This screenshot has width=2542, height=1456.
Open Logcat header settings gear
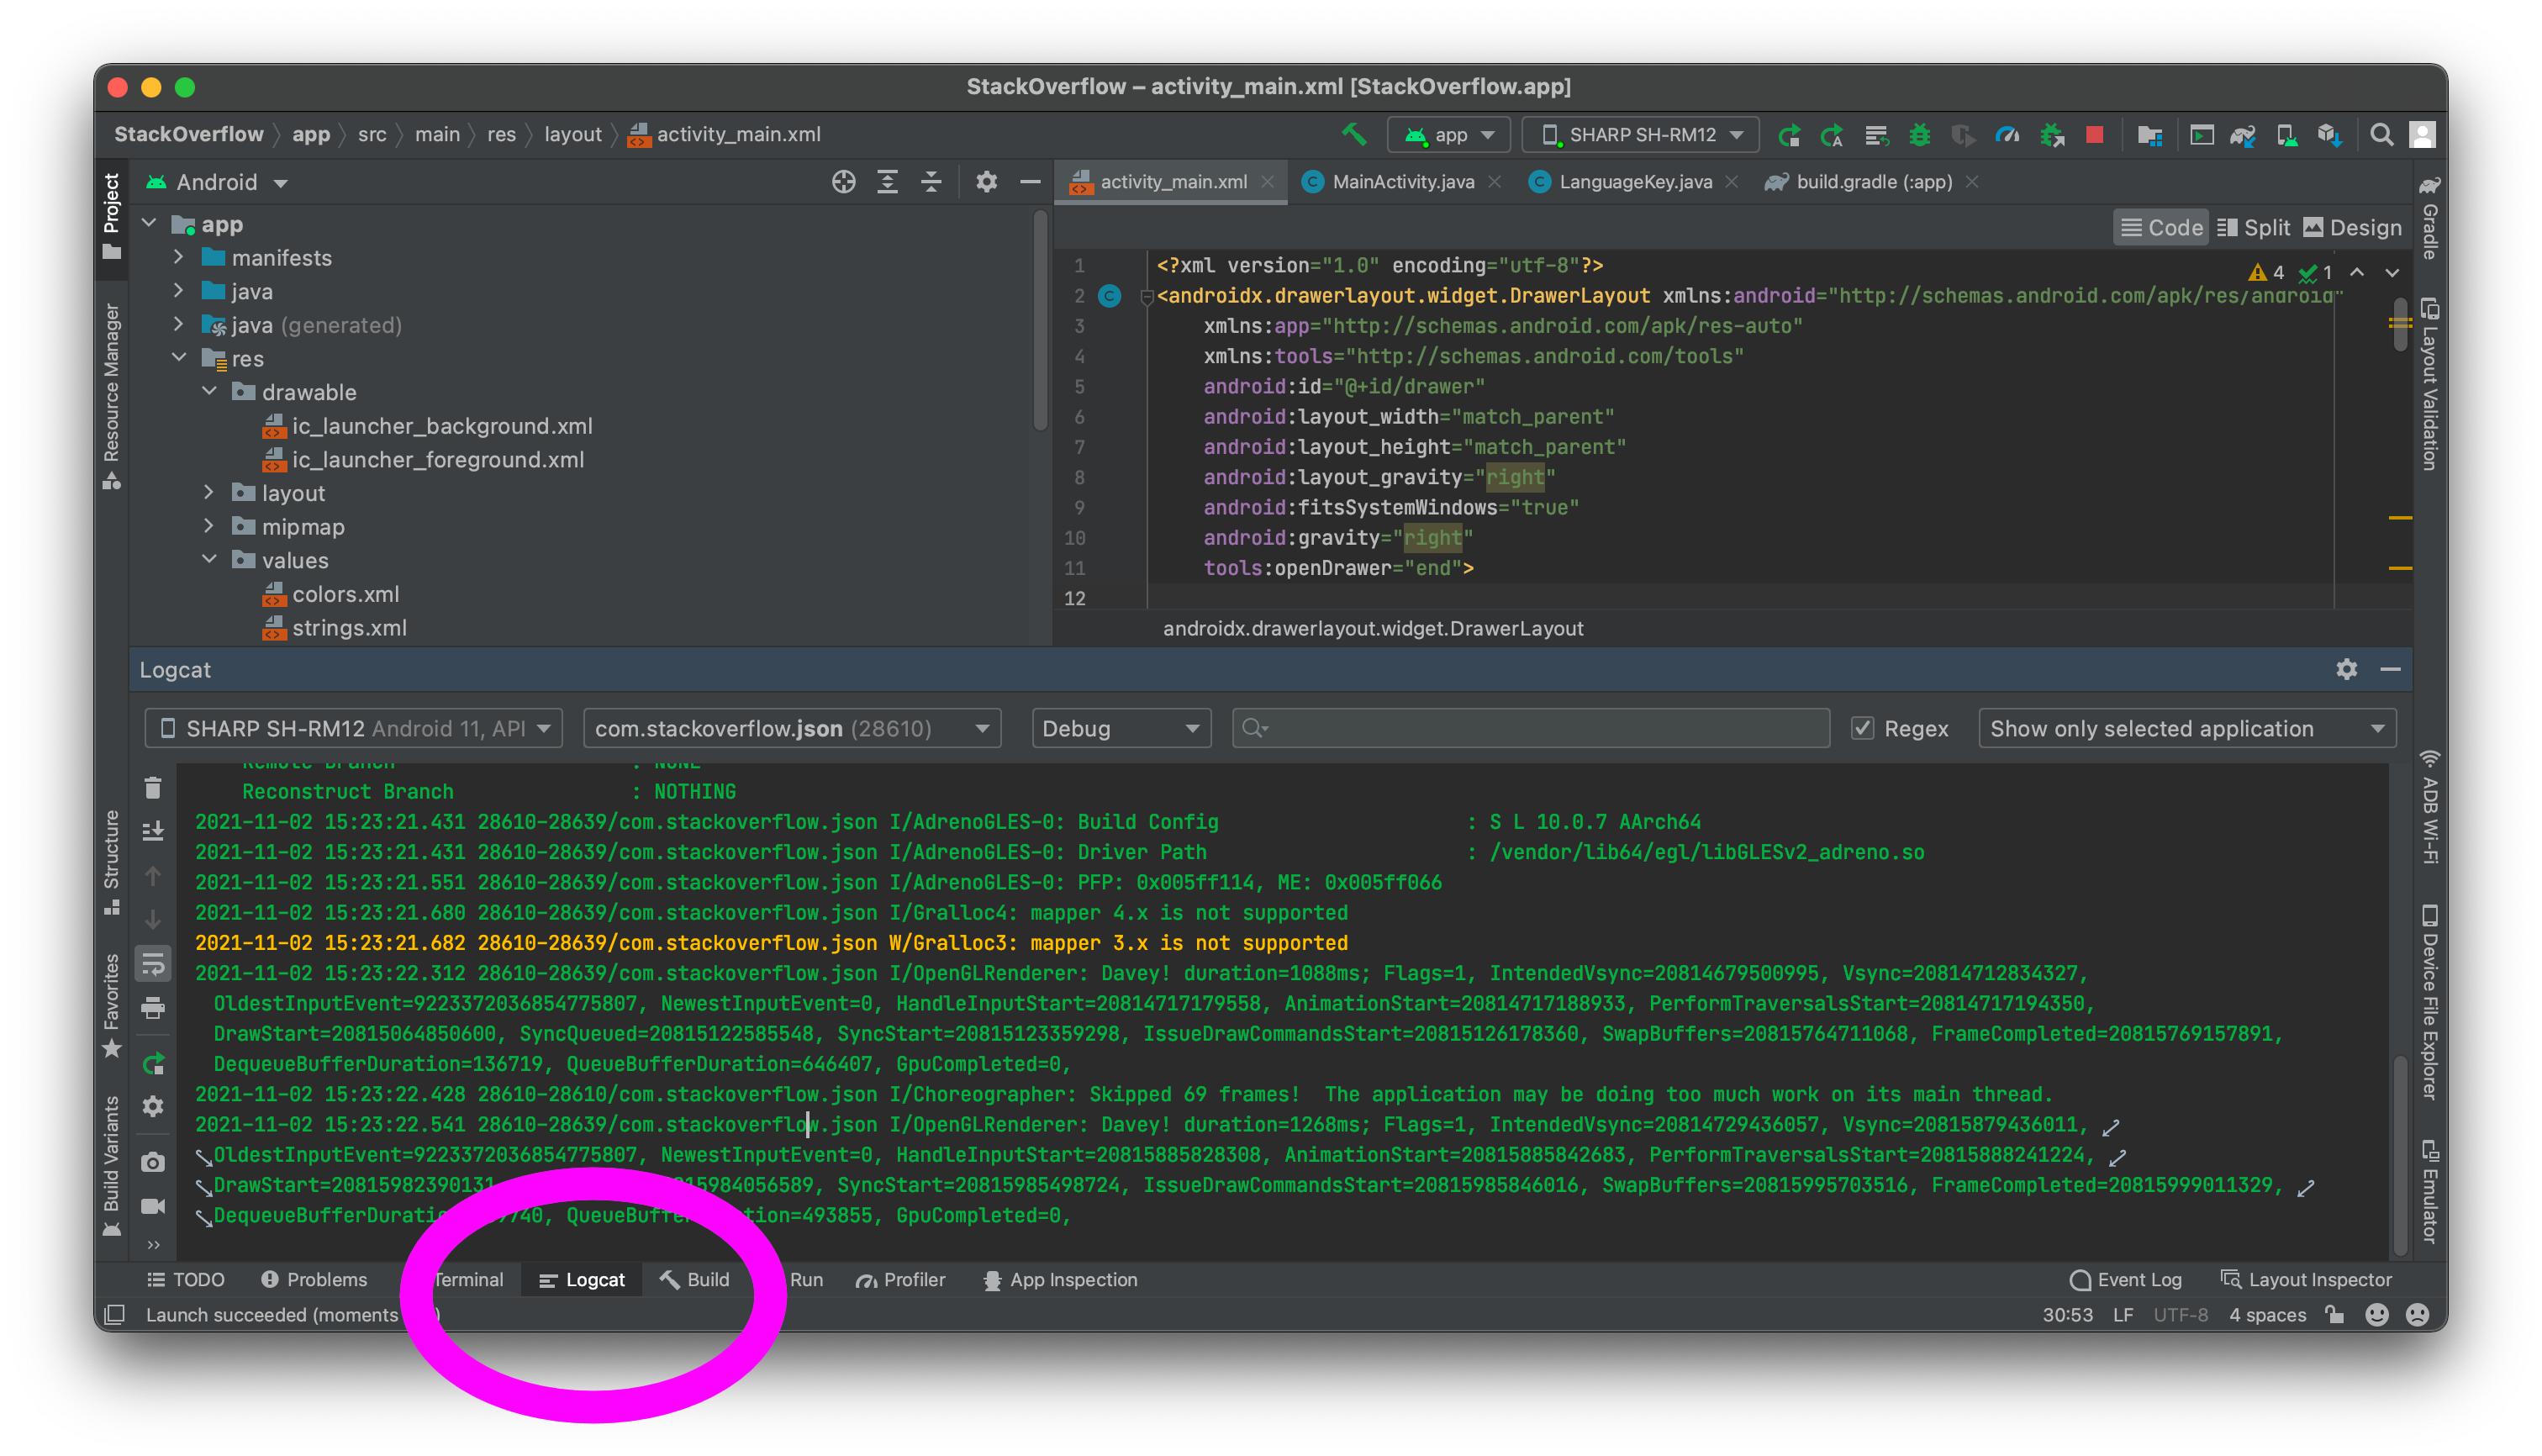tap(2346, 669)
